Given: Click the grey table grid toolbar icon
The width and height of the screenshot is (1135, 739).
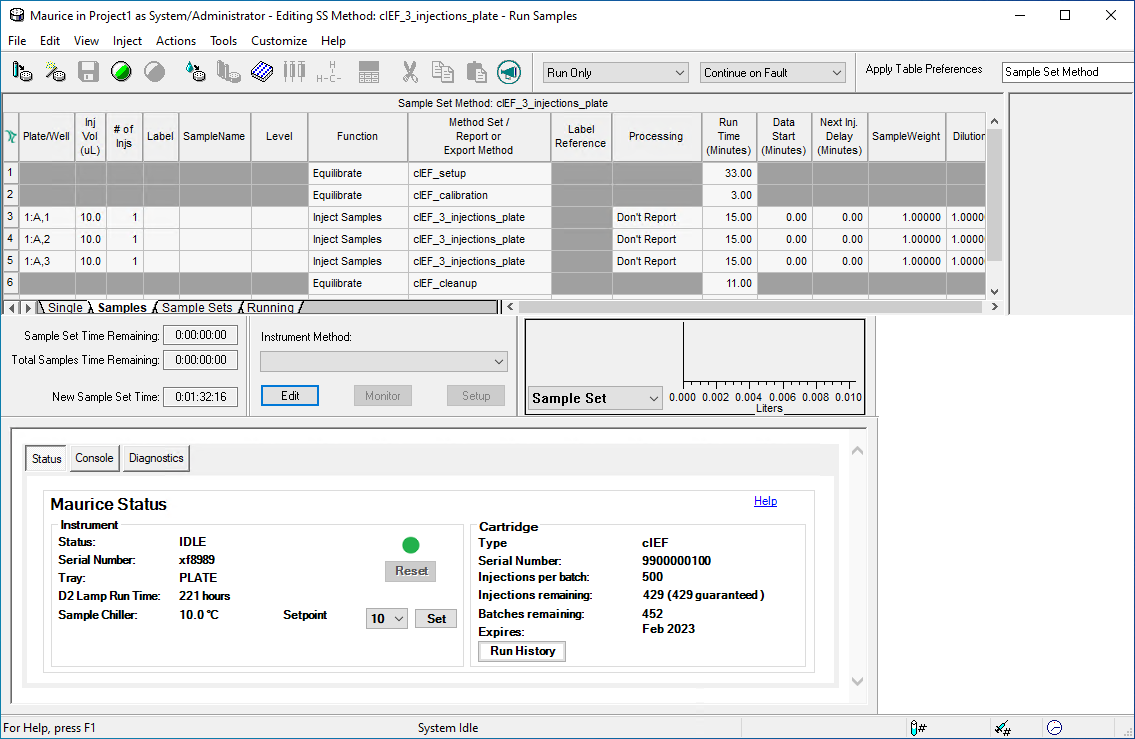Looking at the screenshot, I should coord(368,72).
